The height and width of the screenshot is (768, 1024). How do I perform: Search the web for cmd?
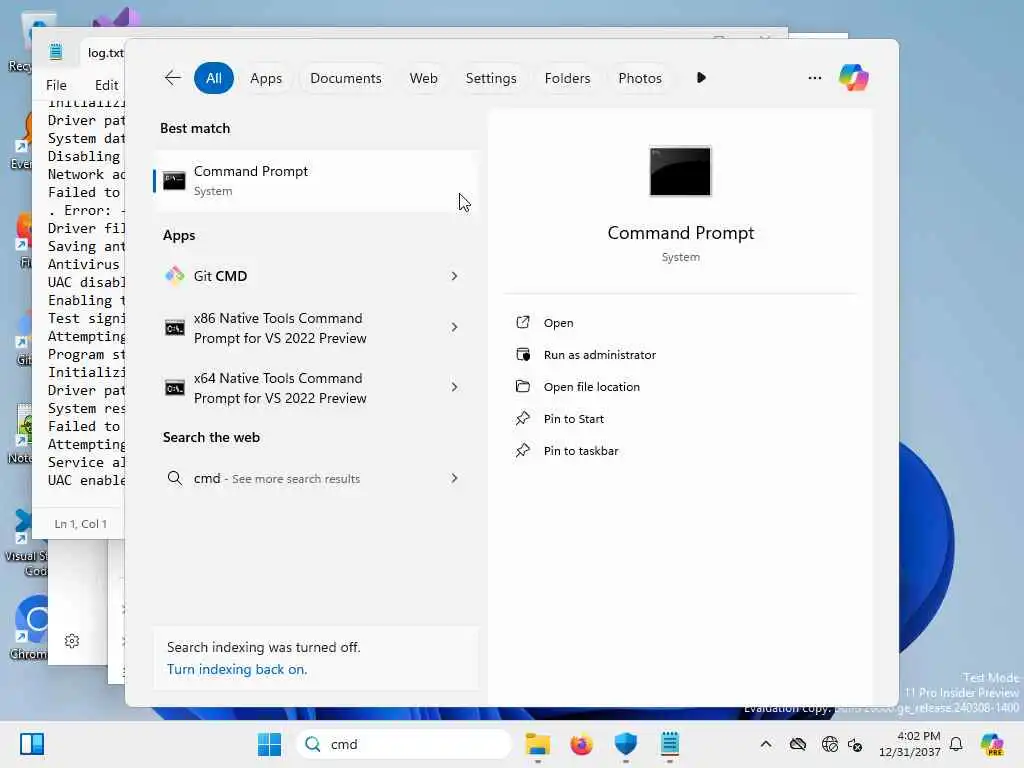316,479
